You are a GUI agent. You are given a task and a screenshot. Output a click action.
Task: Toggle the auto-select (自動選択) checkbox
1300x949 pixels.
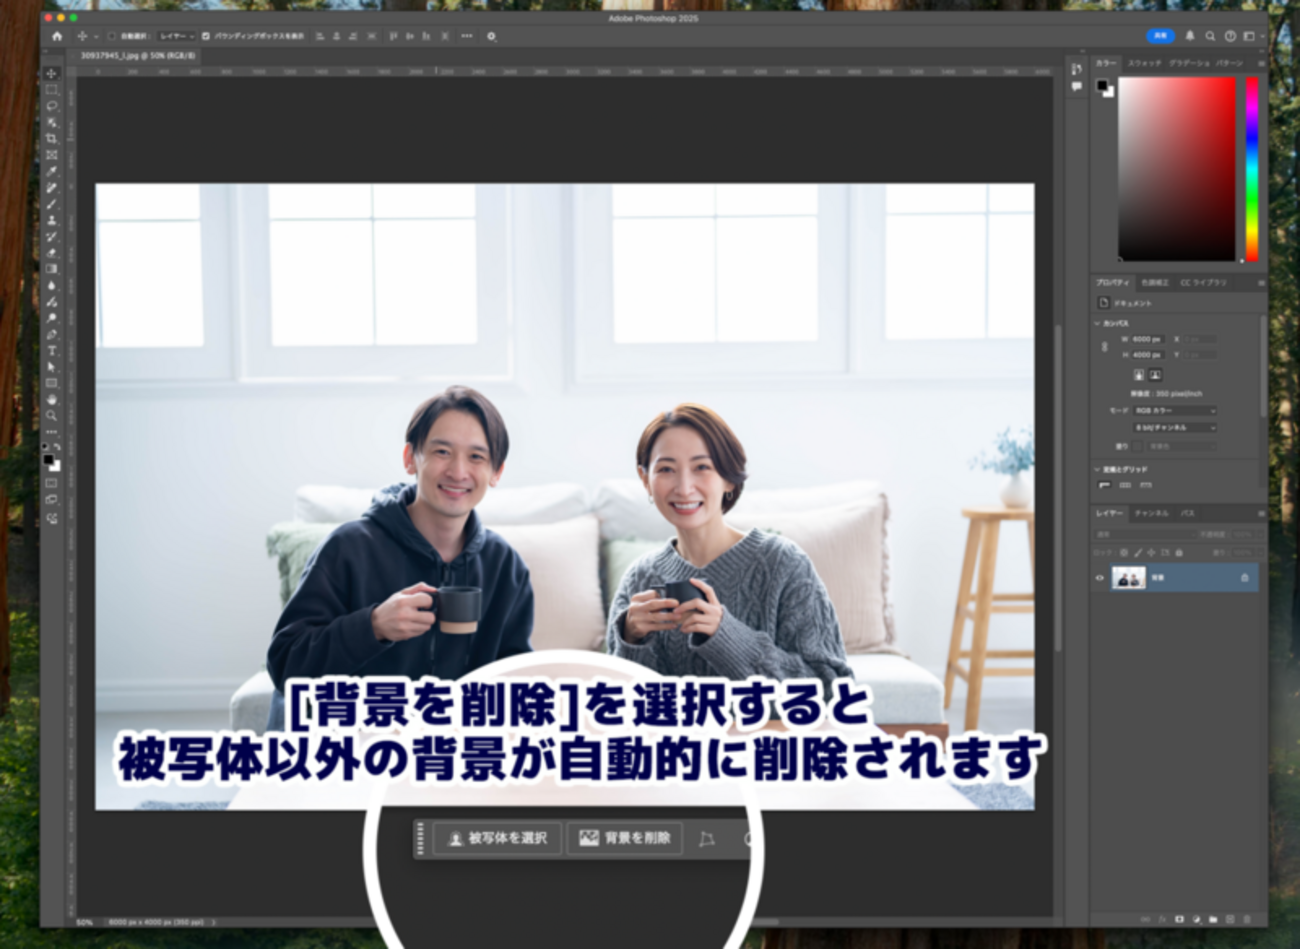pyautogui.click(x=112, y=36)
